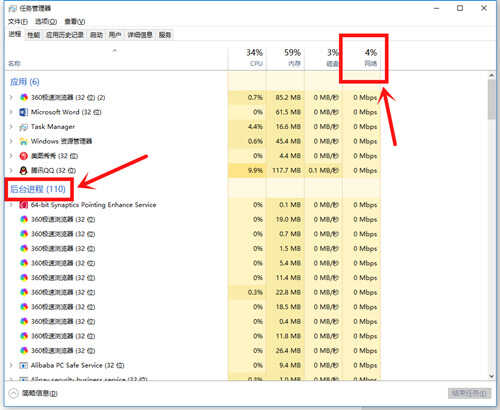
Task: Expand the Task Manager row chevron
Action: tap(11, 127)
